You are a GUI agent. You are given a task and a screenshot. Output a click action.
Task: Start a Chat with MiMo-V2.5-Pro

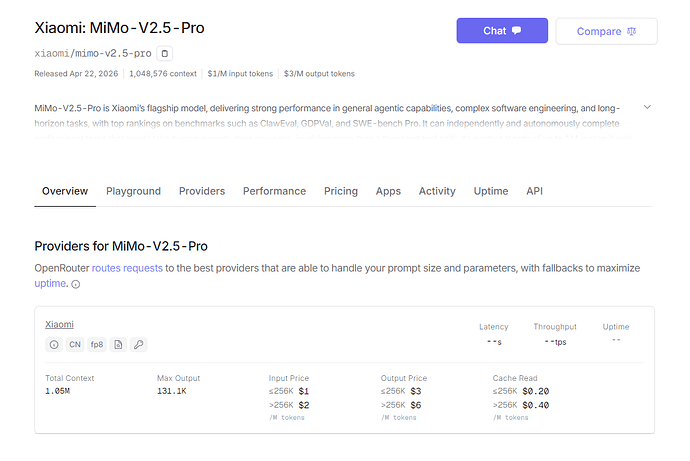[502, 31]
